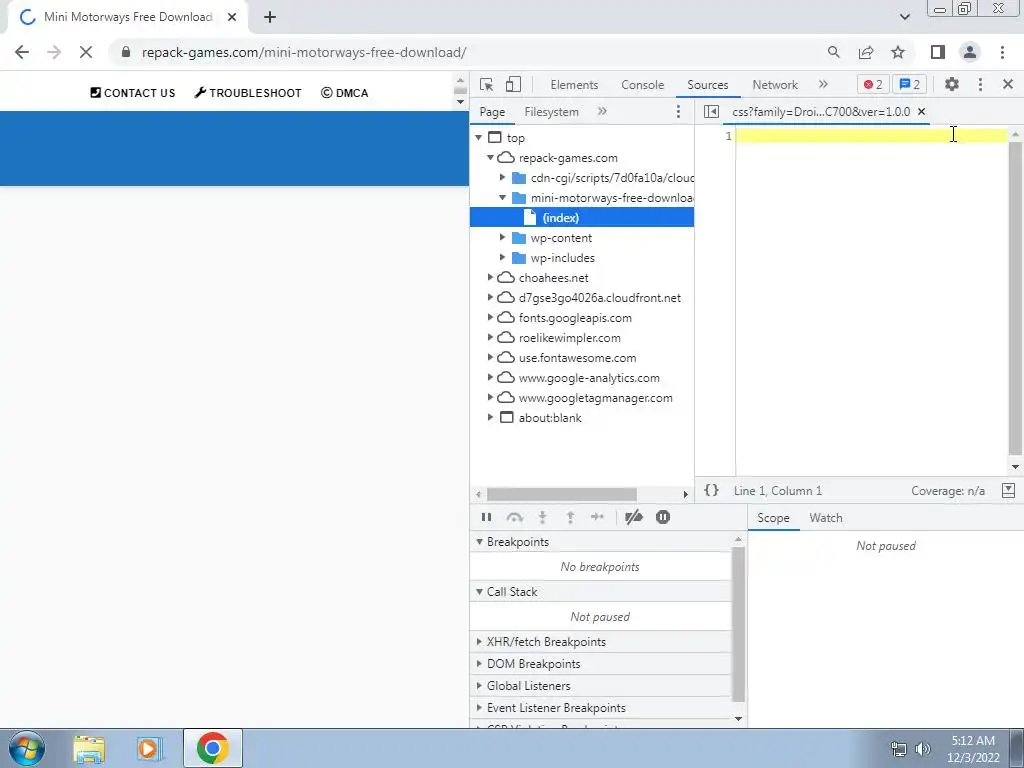This screenshot has height=768, width=1024.
Task: Click the blue issues counter badge
Action: point(910,84)
